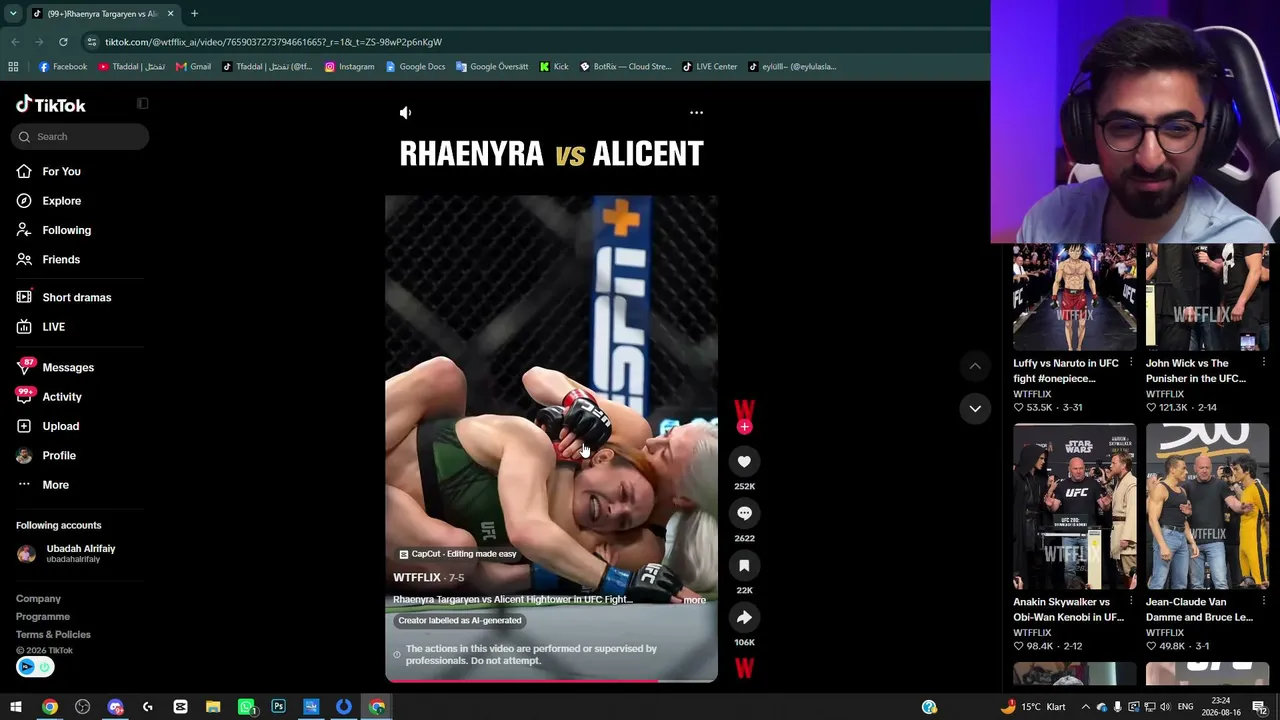Open the LIVE Center bookmark

click(709, 67)
